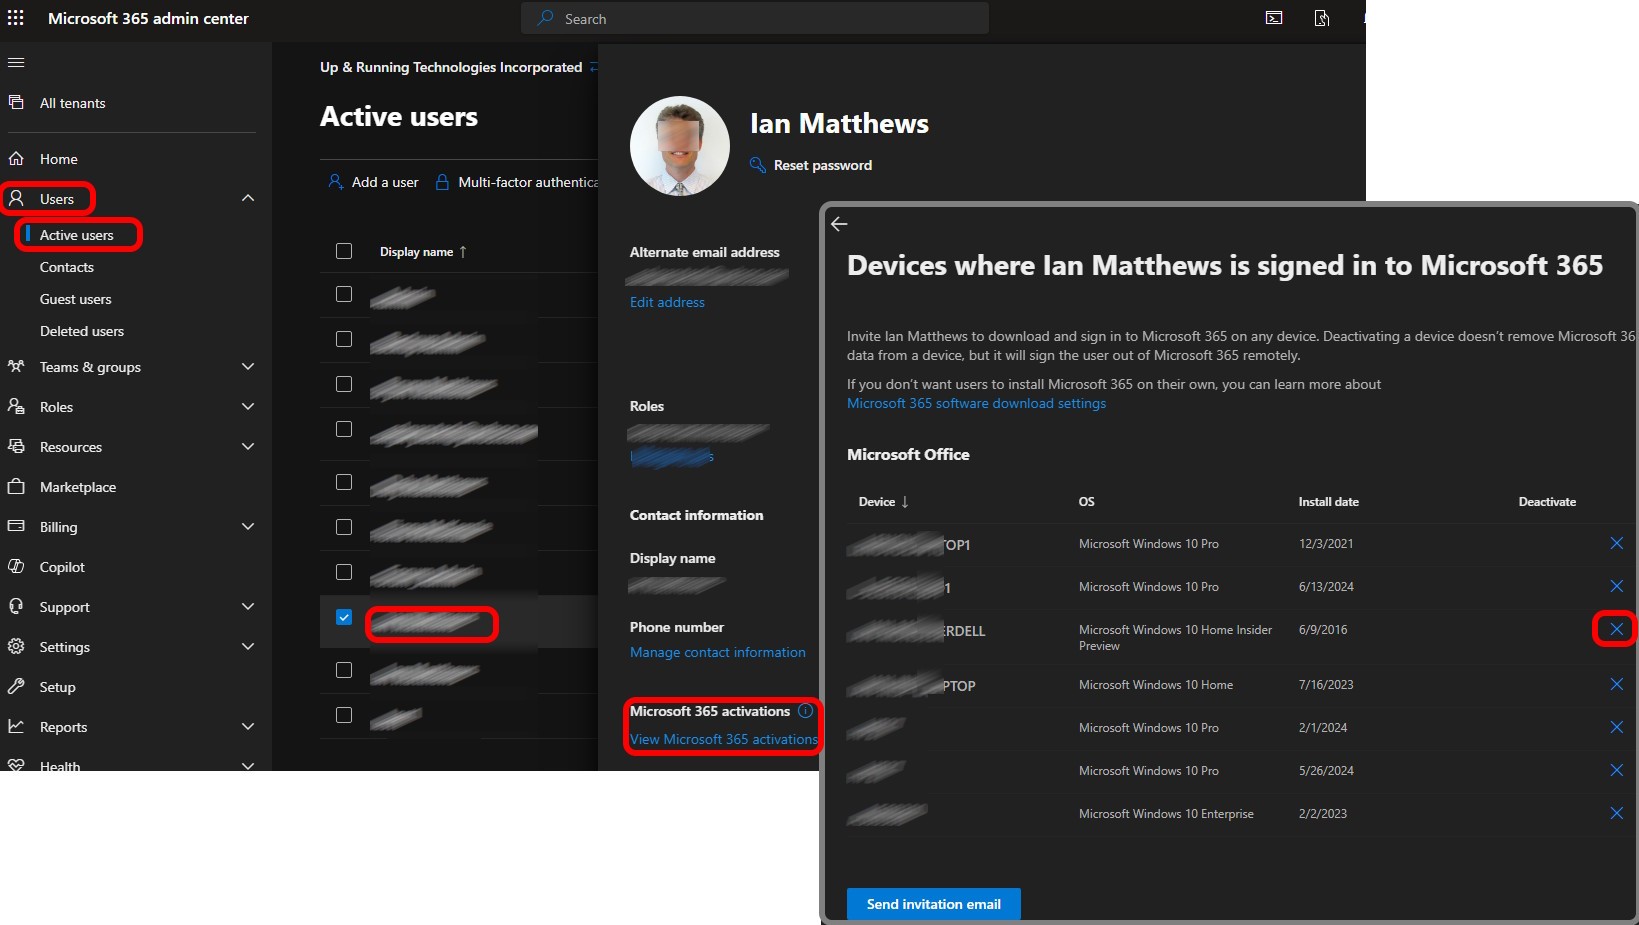This screenshot has width=1639, height=925.
Task: Deactivate the device installed 12/3/2021
Action: [1616, 543]
